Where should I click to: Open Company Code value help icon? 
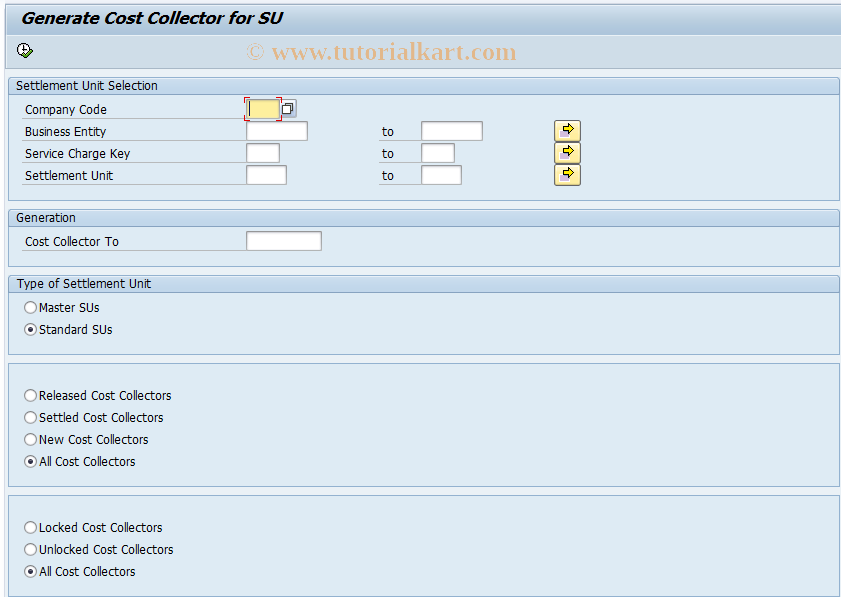(x=287, y=109)
